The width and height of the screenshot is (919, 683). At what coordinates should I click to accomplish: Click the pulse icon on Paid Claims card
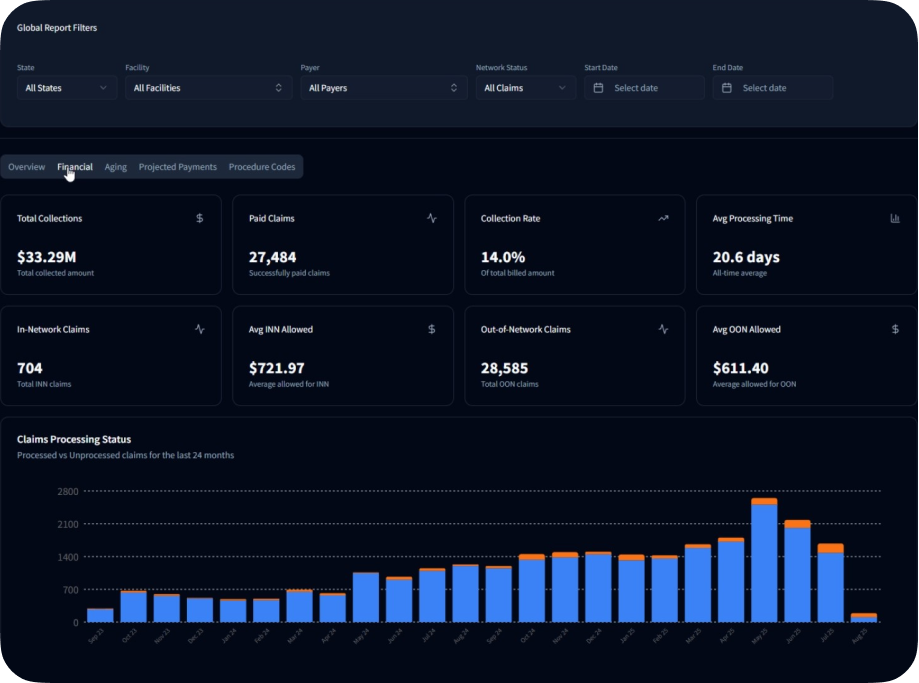pyautogui.click(x=432, y=216)
